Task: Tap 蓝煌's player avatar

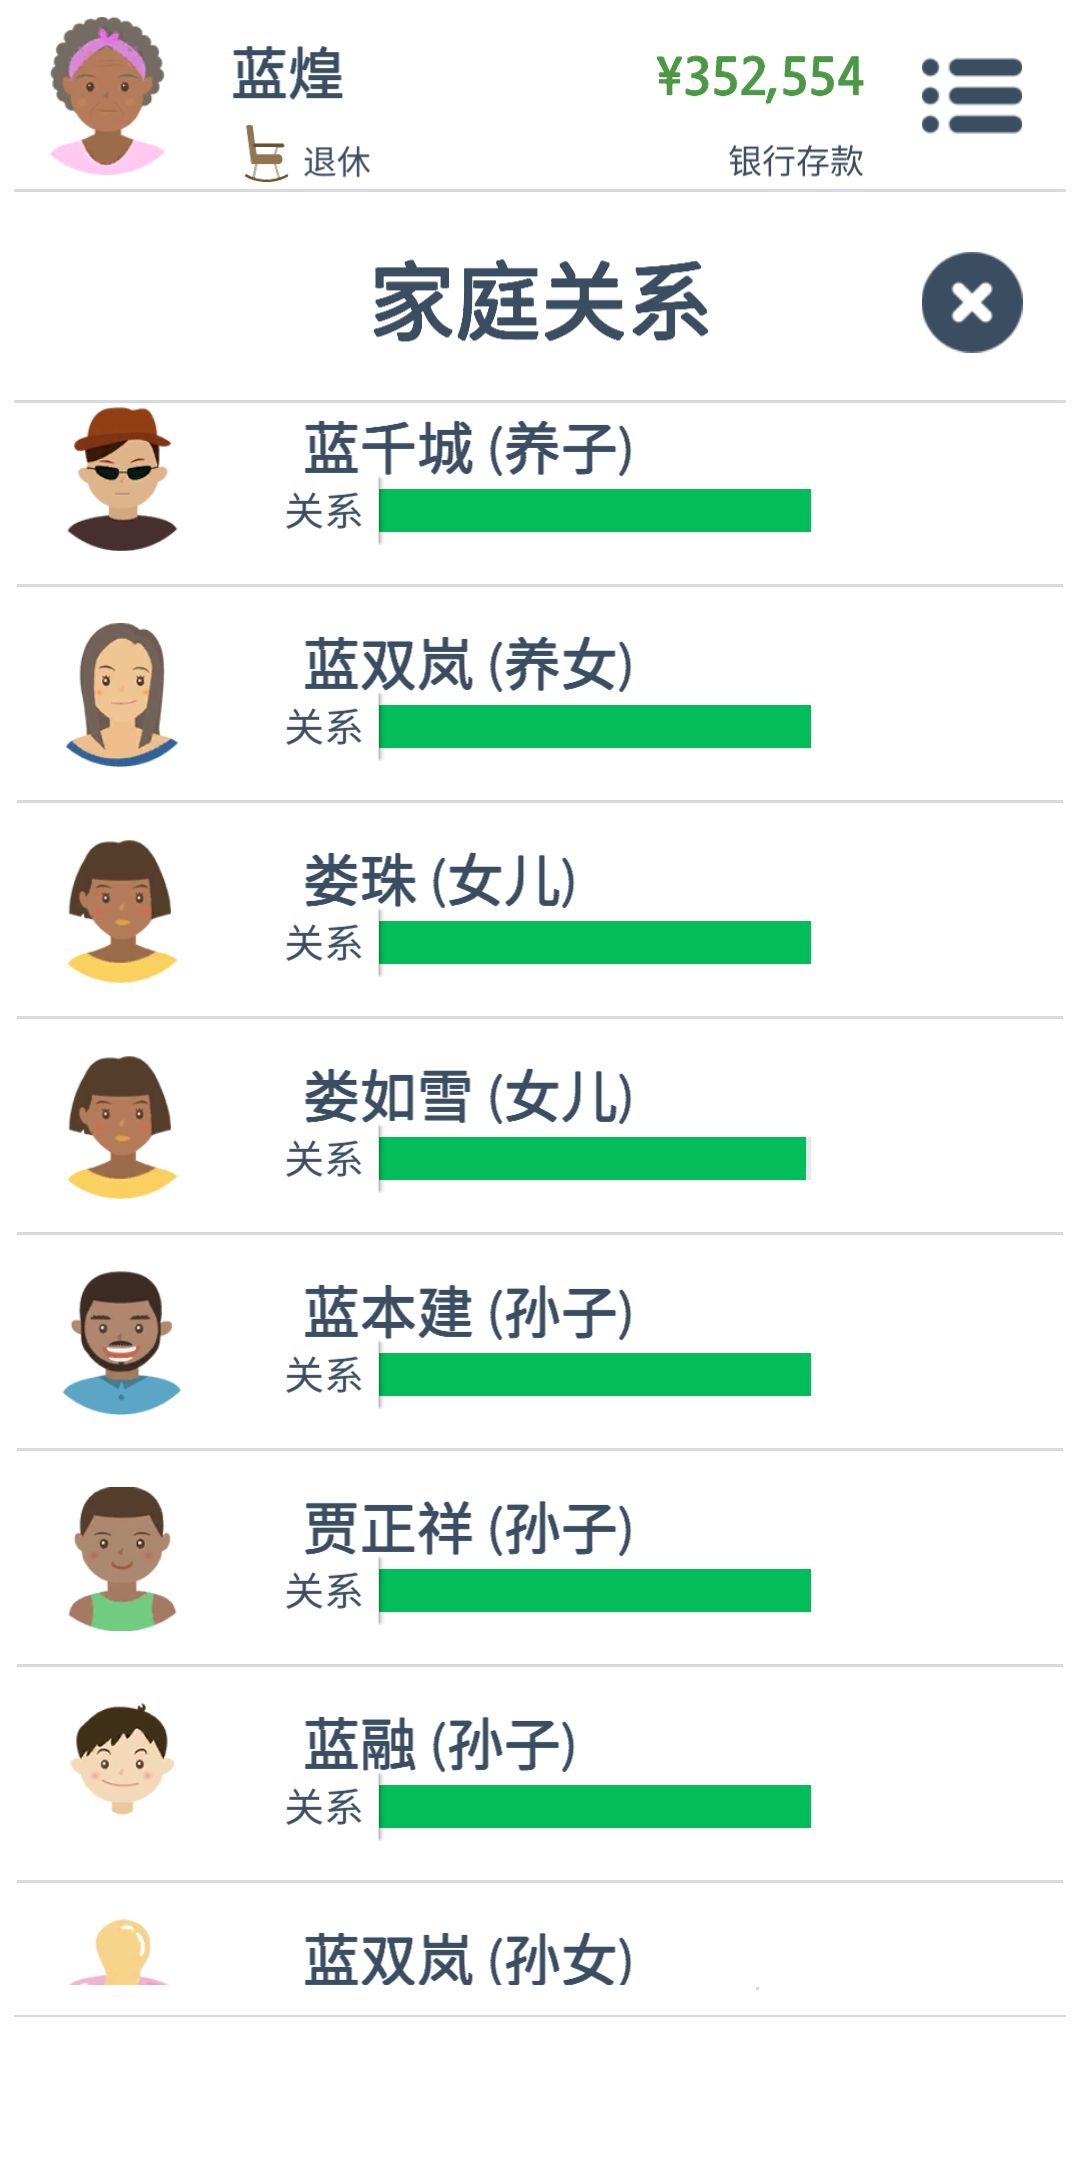Action: click(x=108, y=96)
